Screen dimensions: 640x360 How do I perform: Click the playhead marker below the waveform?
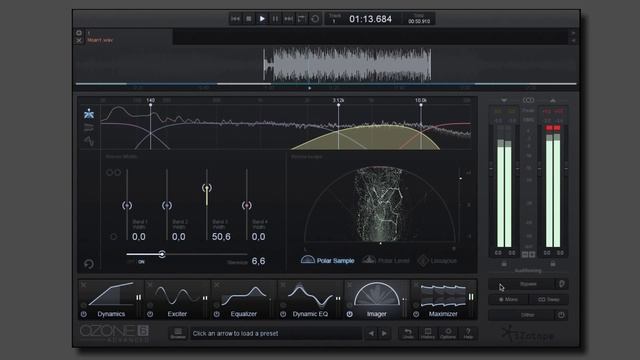click(x=309, y=88)
